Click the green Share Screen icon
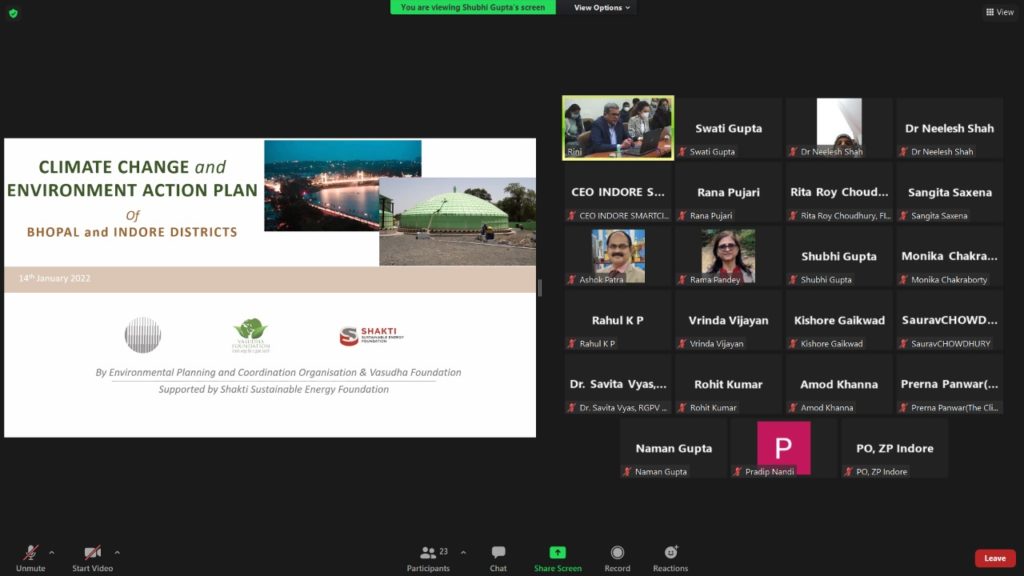This screenshot has width=1024, height=576. pyautogui.click(x=557, y=552)
